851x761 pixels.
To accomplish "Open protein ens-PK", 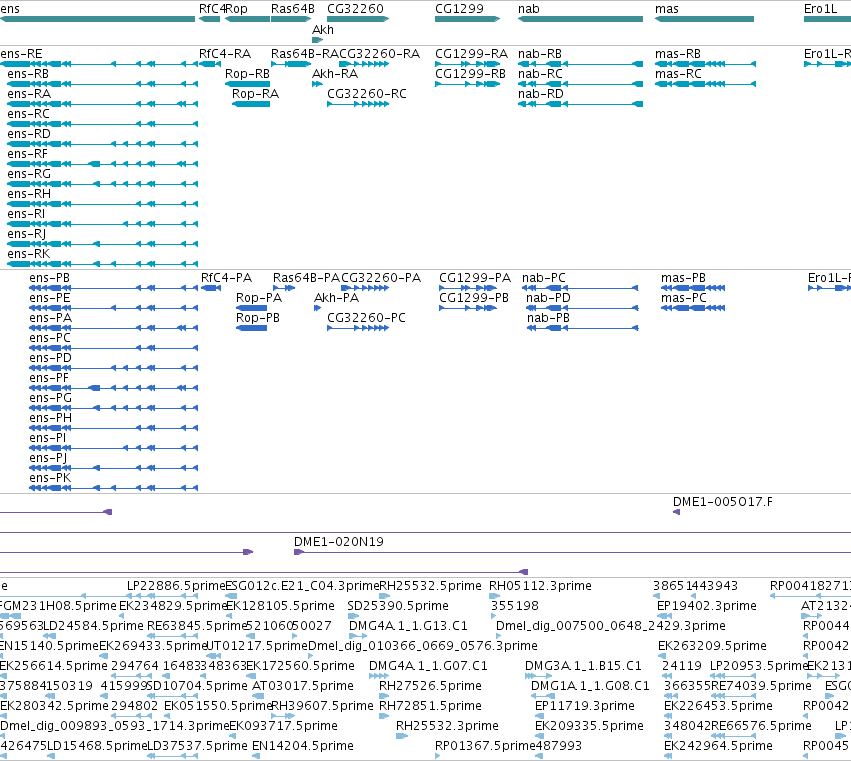I will pos(113,488).
